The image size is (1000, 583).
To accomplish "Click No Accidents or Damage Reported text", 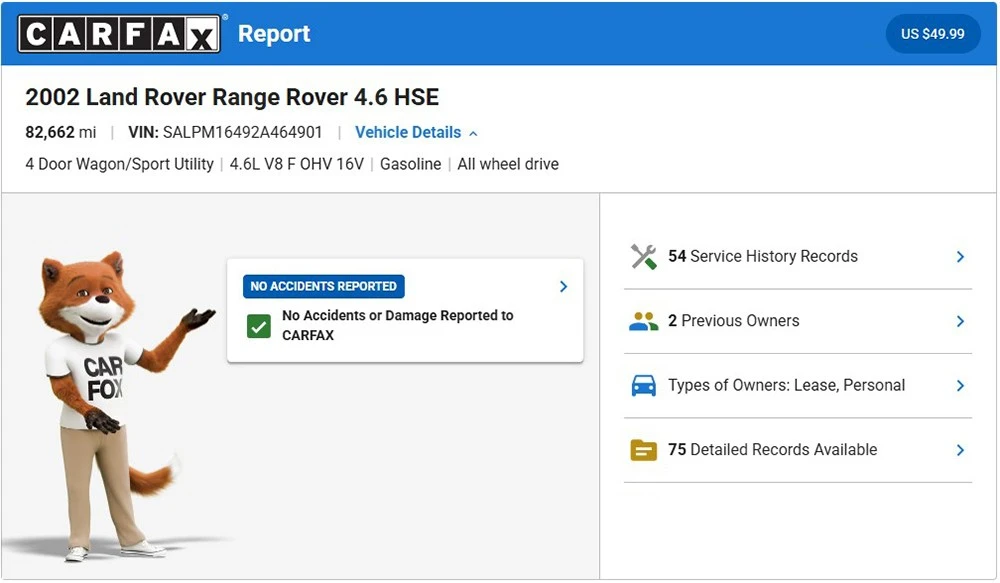I will pos(398,325).
